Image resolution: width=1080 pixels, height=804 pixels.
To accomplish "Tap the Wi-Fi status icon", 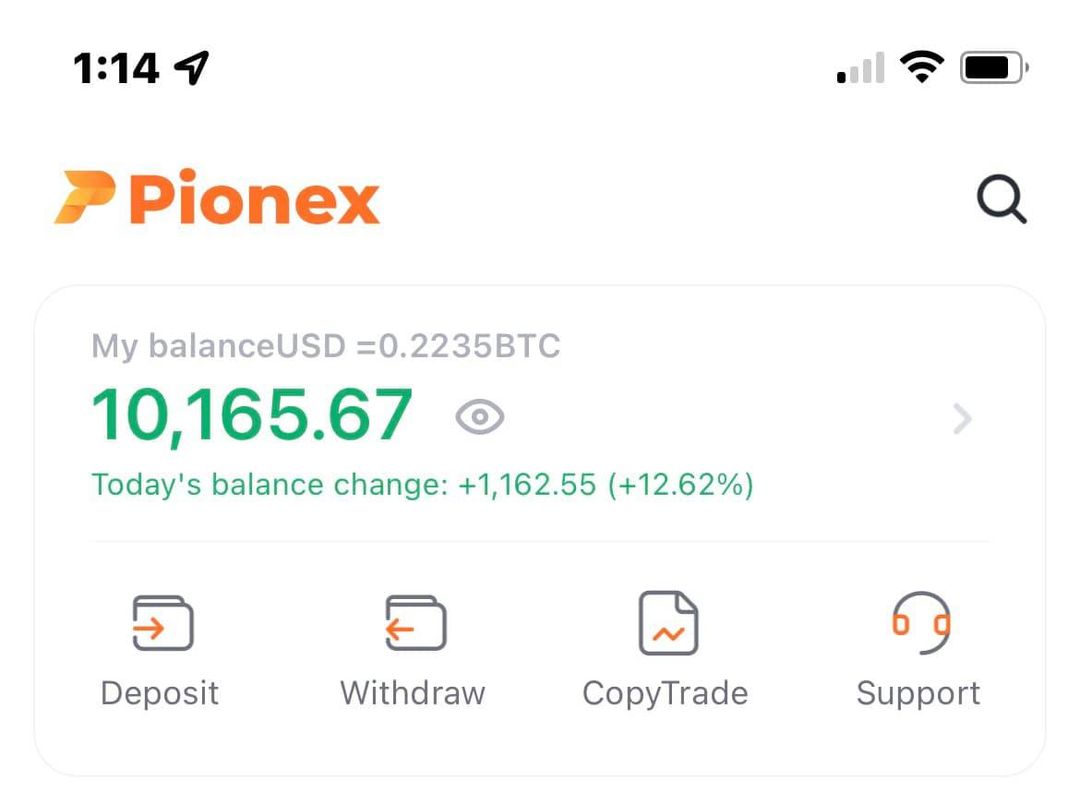I will pyautogui.click(x=921, y=68).
